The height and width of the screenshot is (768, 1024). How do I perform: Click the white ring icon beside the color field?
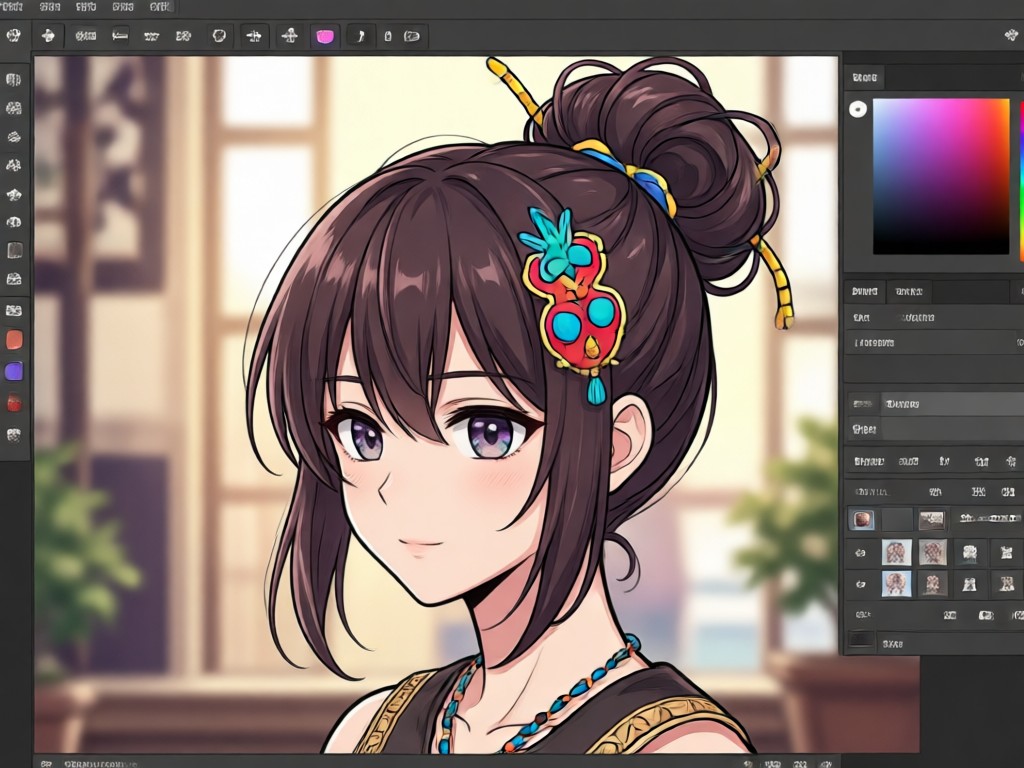pos(858,109)
